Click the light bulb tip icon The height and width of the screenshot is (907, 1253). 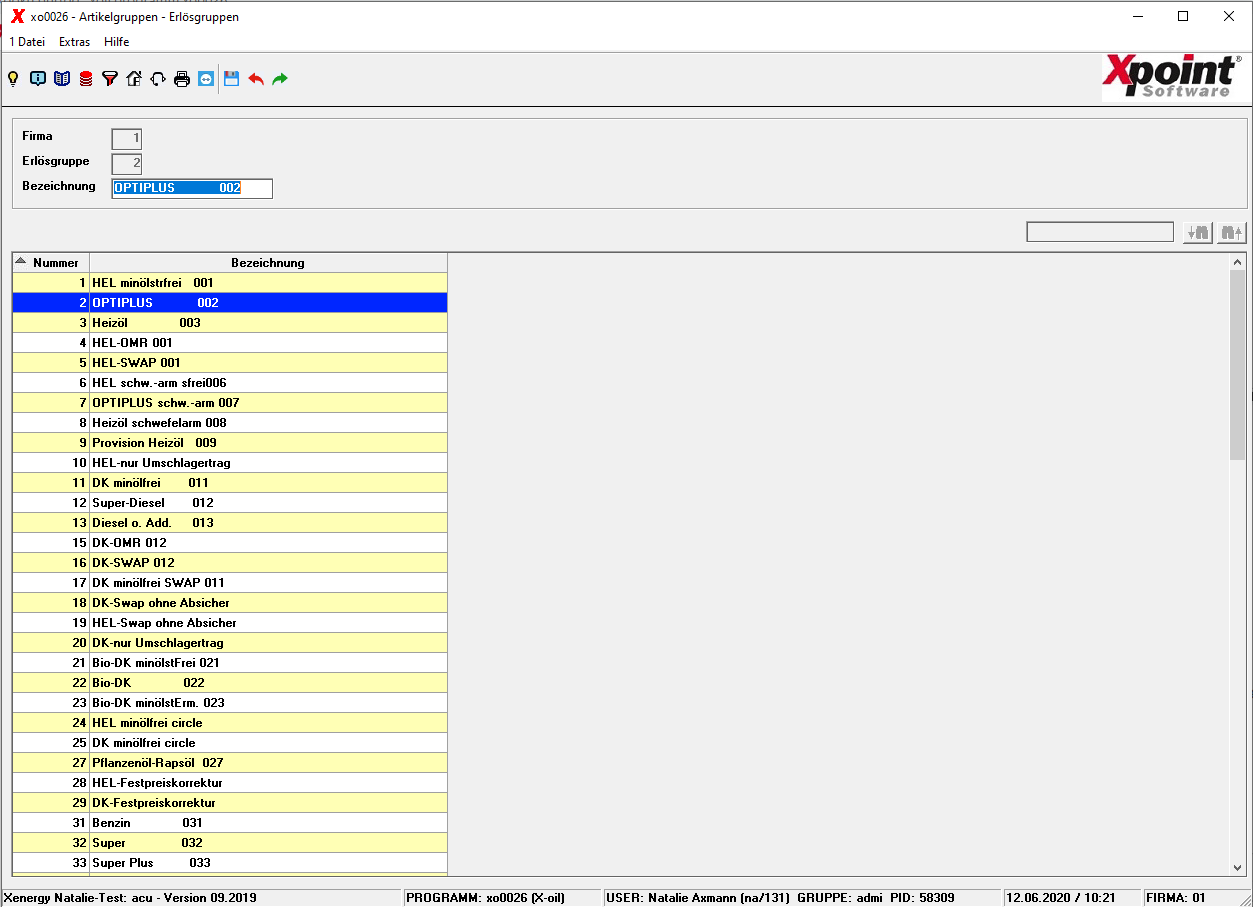[13, 79]
